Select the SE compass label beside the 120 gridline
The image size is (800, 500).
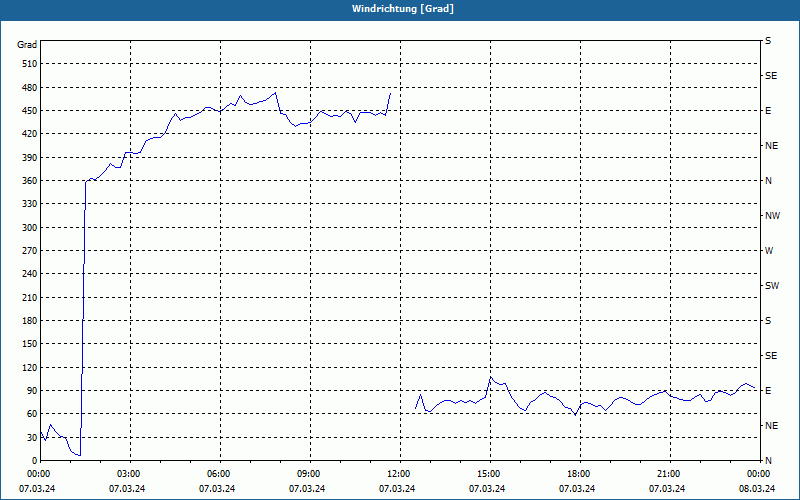click(x=771, y=356)
